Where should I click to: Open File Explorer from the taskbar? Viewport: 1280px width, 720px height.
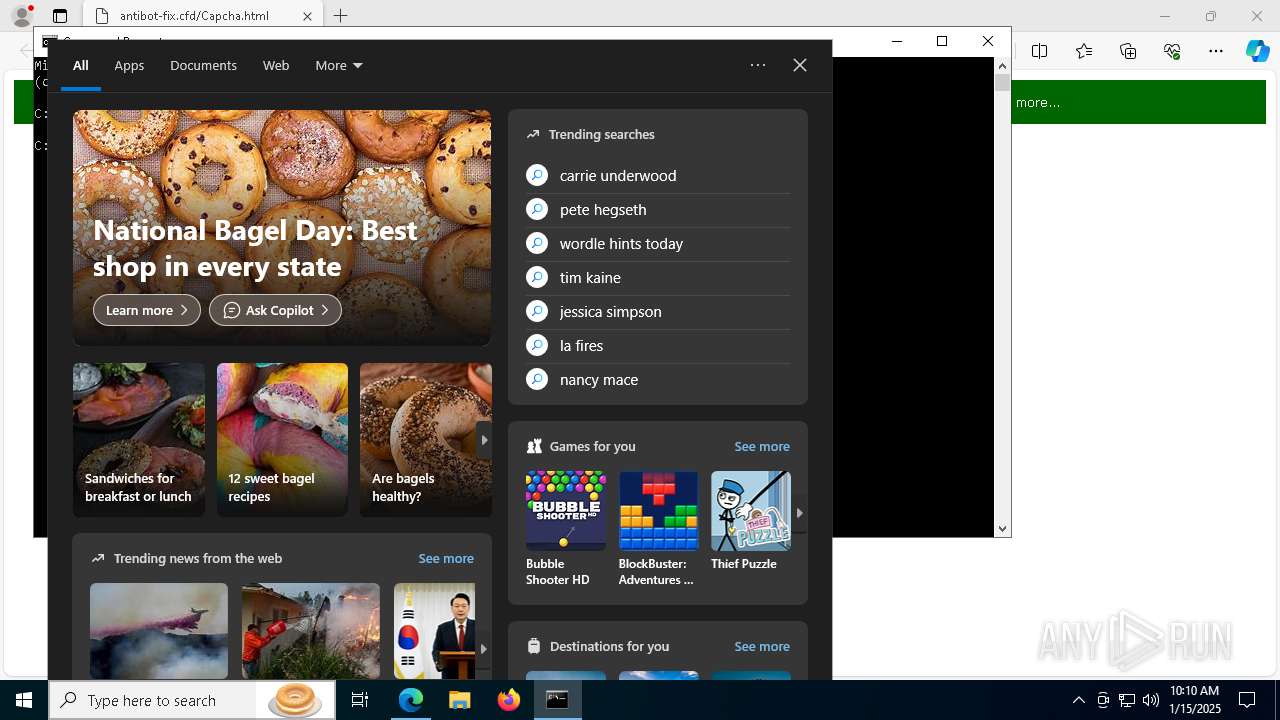[460, 701]
